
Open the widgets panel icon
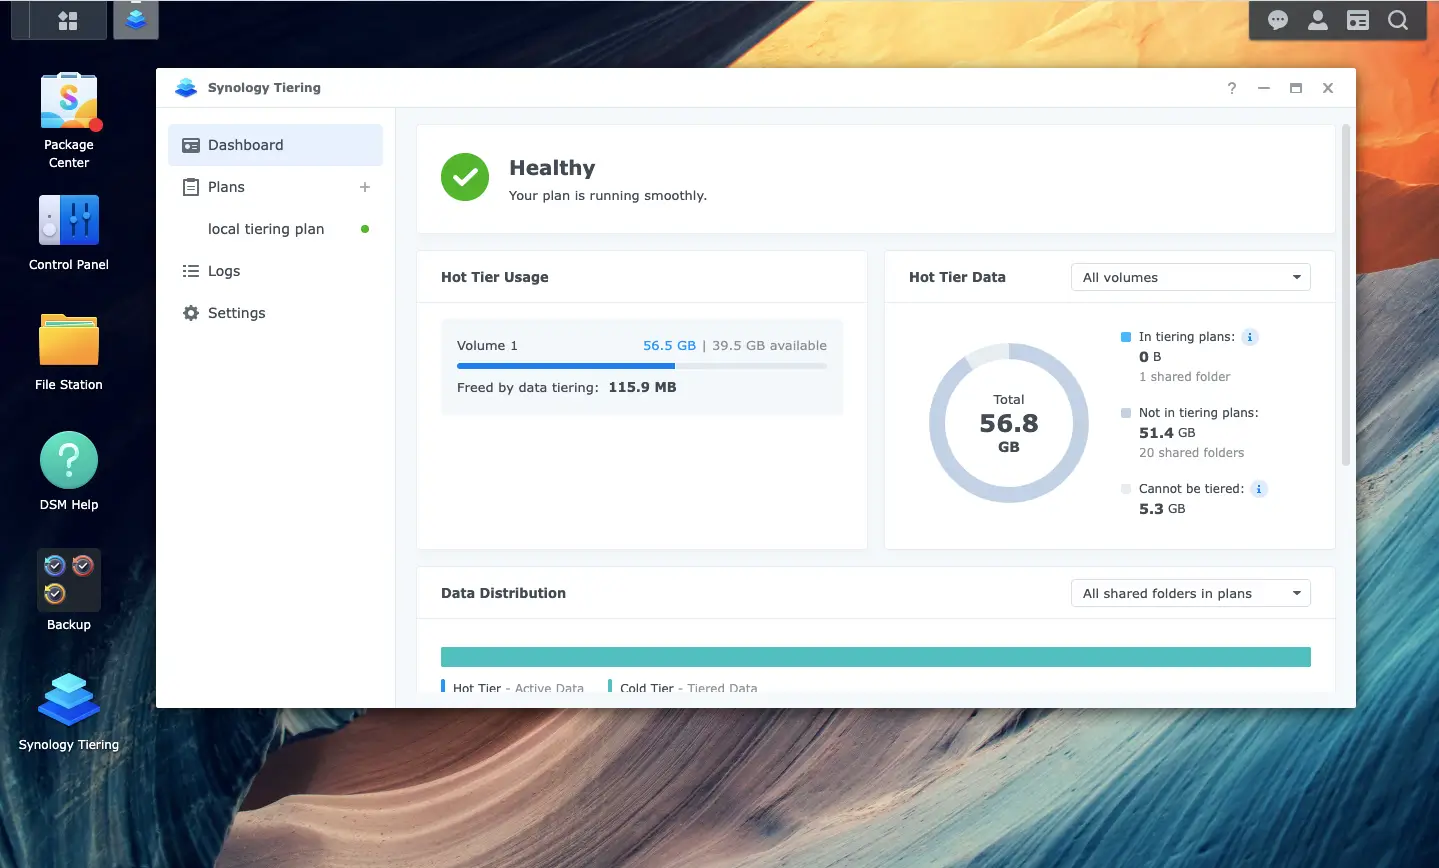point(1358,20)
